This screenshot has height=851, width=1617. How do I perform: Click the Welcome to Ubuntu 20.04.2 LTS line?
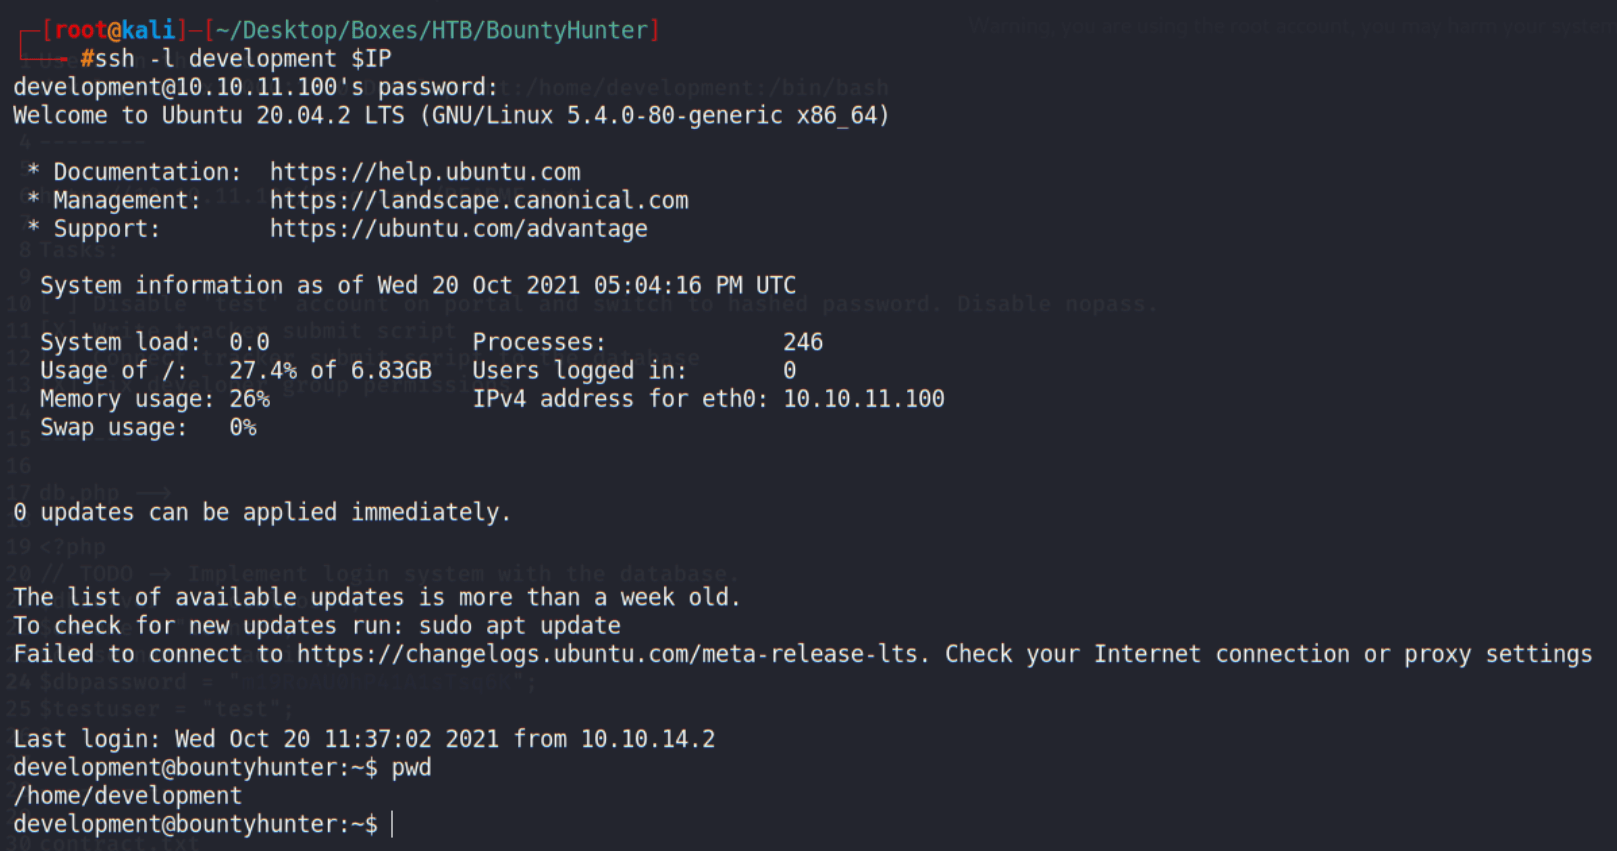(451, 116)
